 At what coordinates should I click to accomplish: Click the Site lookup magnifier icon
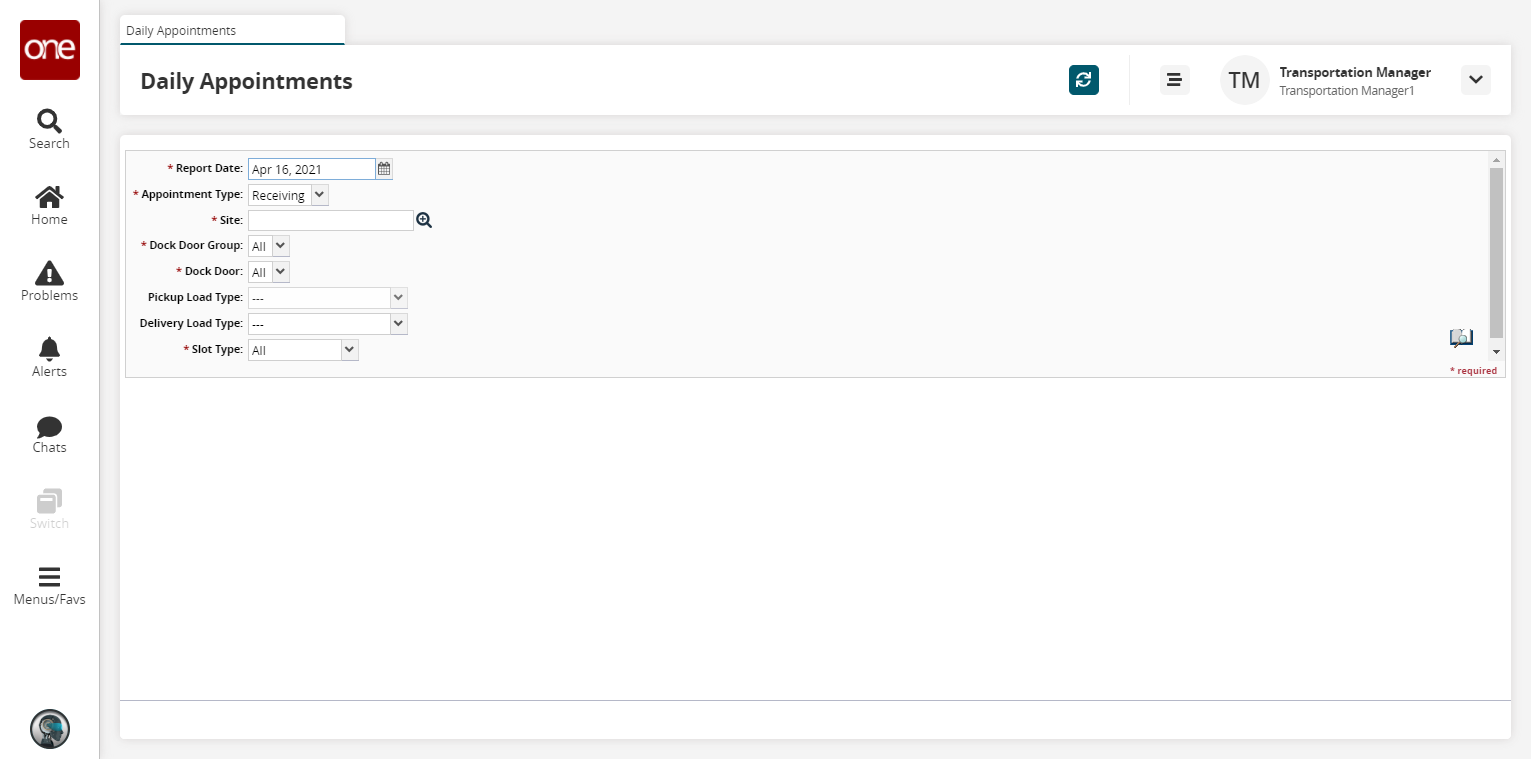point(424,220)
